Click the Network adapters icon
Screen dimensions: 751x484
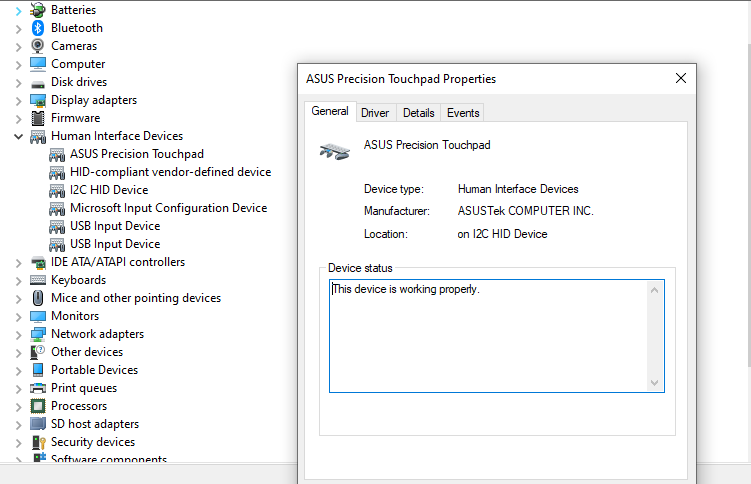pyautogui.click(x=38, y=334)
